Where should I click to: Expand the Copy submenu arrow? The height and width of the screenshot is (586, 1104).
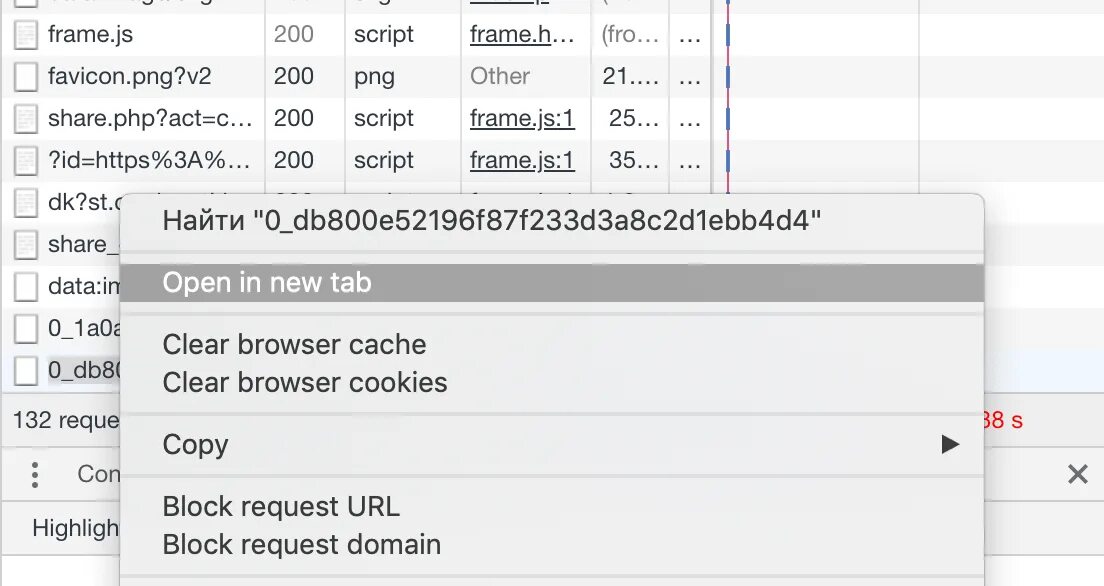(950, 444)
